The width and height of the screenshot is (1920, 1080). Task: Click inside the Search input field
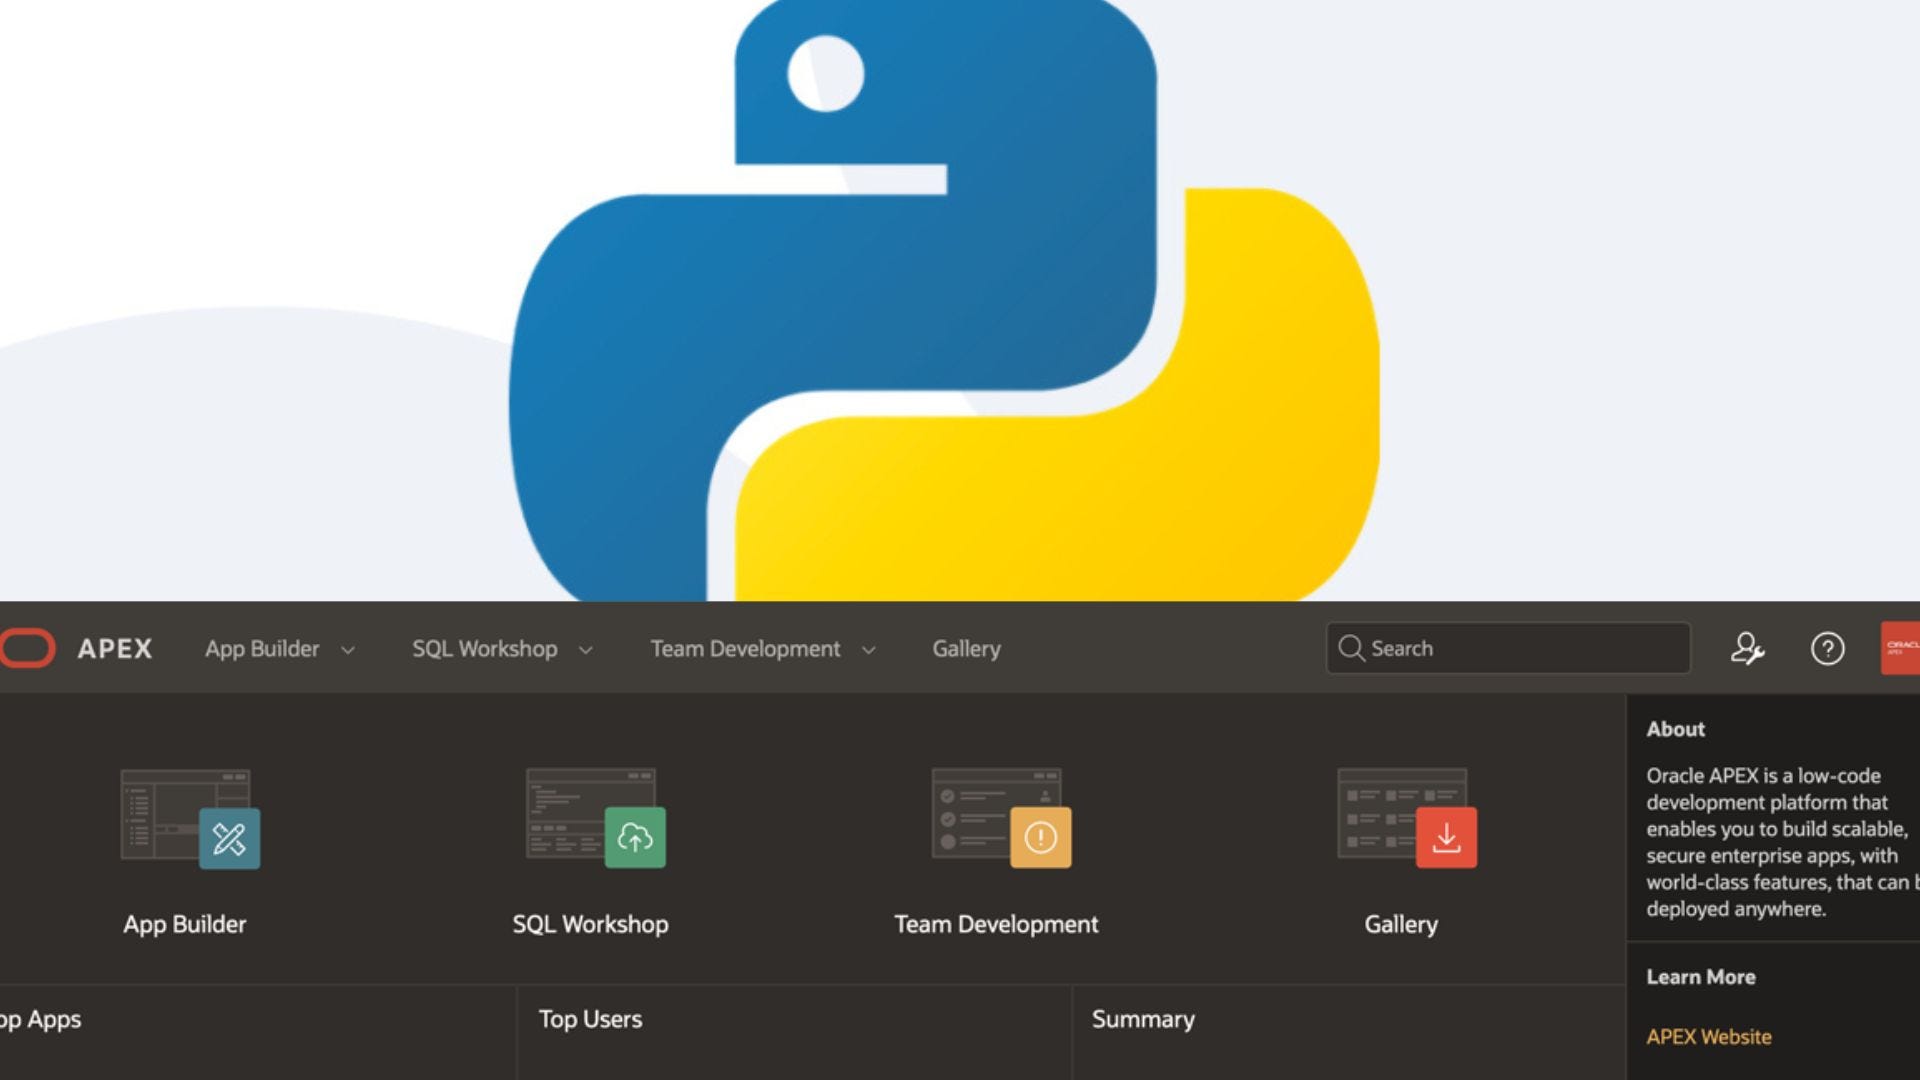[x=1508, y=648]
